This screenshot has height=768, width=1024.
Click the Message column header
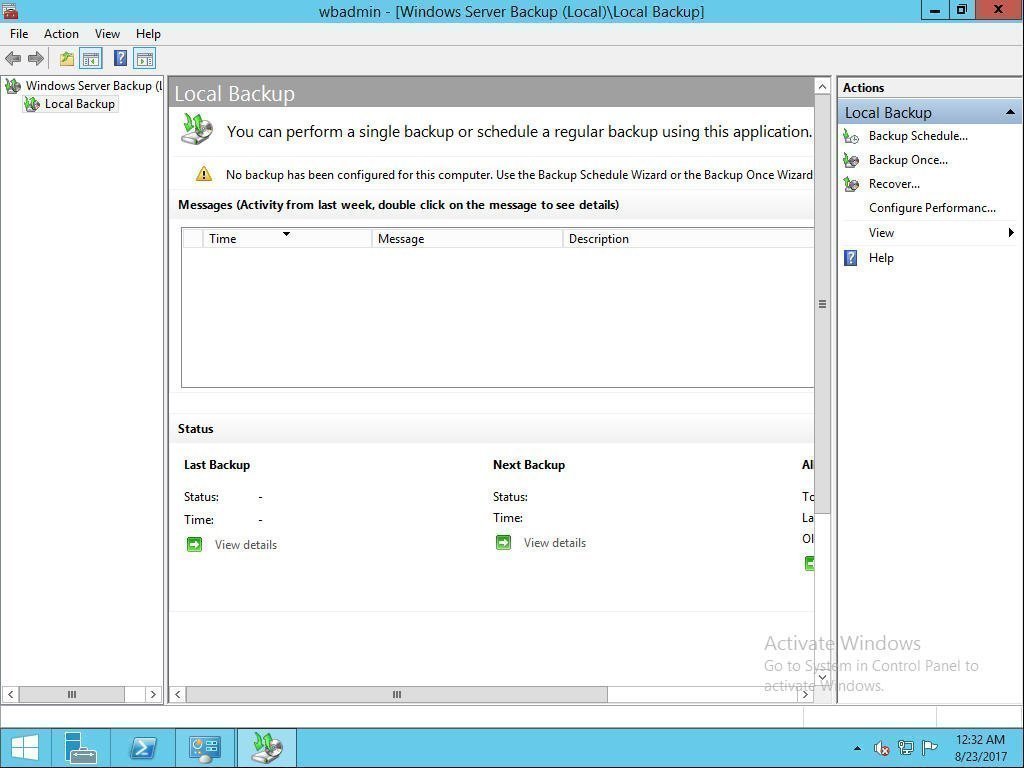[467, 238]
